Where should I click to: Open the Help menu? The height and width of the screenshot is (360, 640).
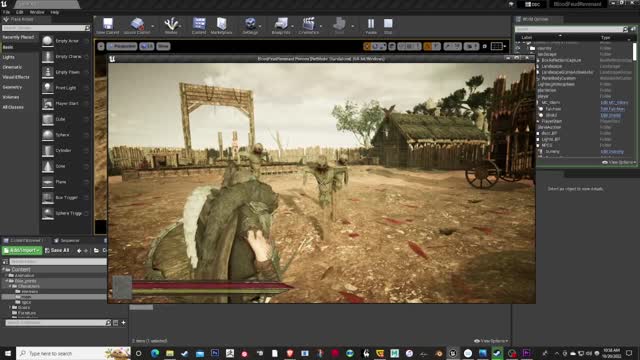point(55,12)
